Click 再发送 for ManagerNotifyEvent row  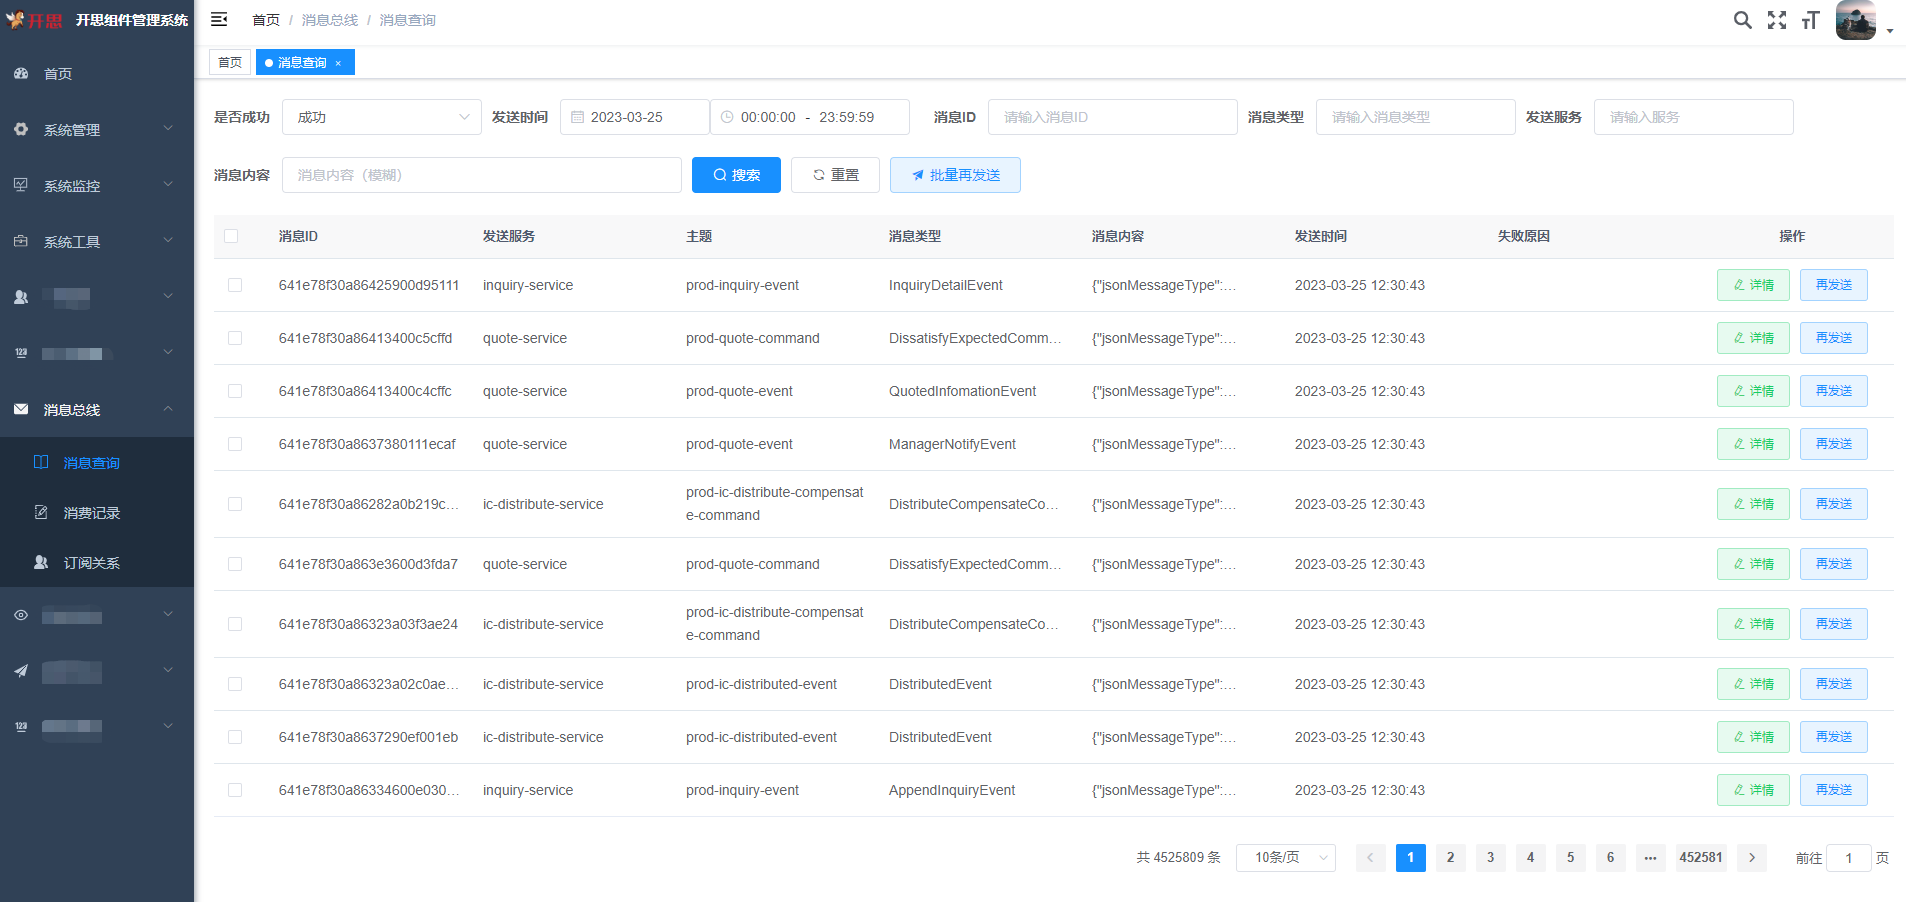tap(1834, 444)
